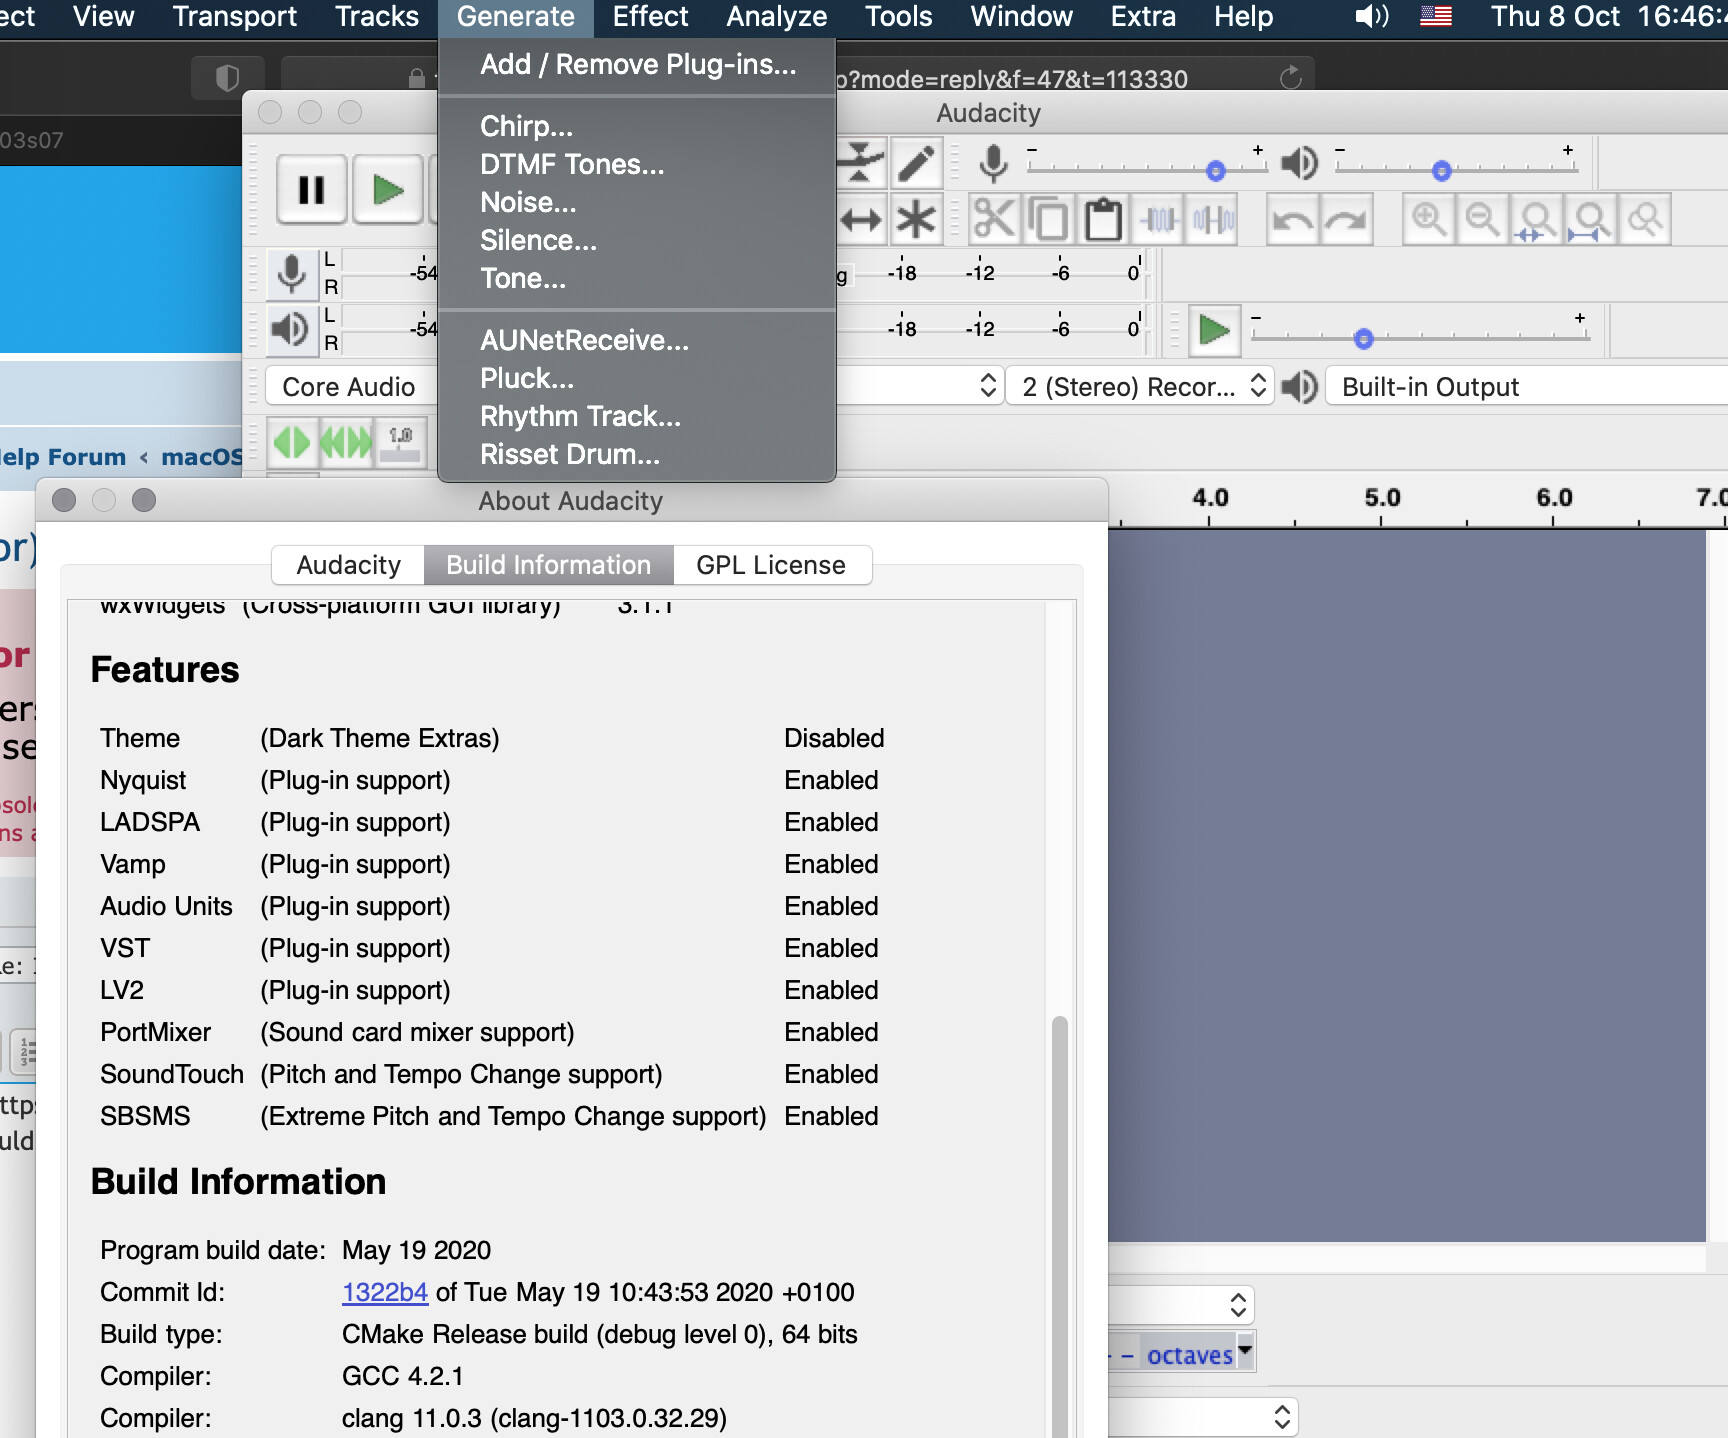
Task: Click the recording volume microphone icon in mixer
Action: click(x=993, y=162)
